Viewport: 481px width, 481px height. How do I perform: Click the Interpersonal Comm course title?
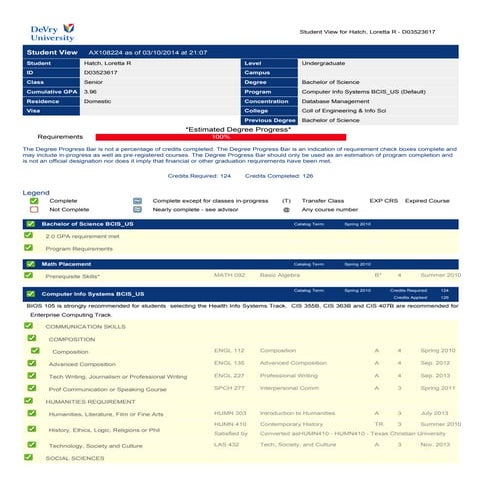(289, 388)
